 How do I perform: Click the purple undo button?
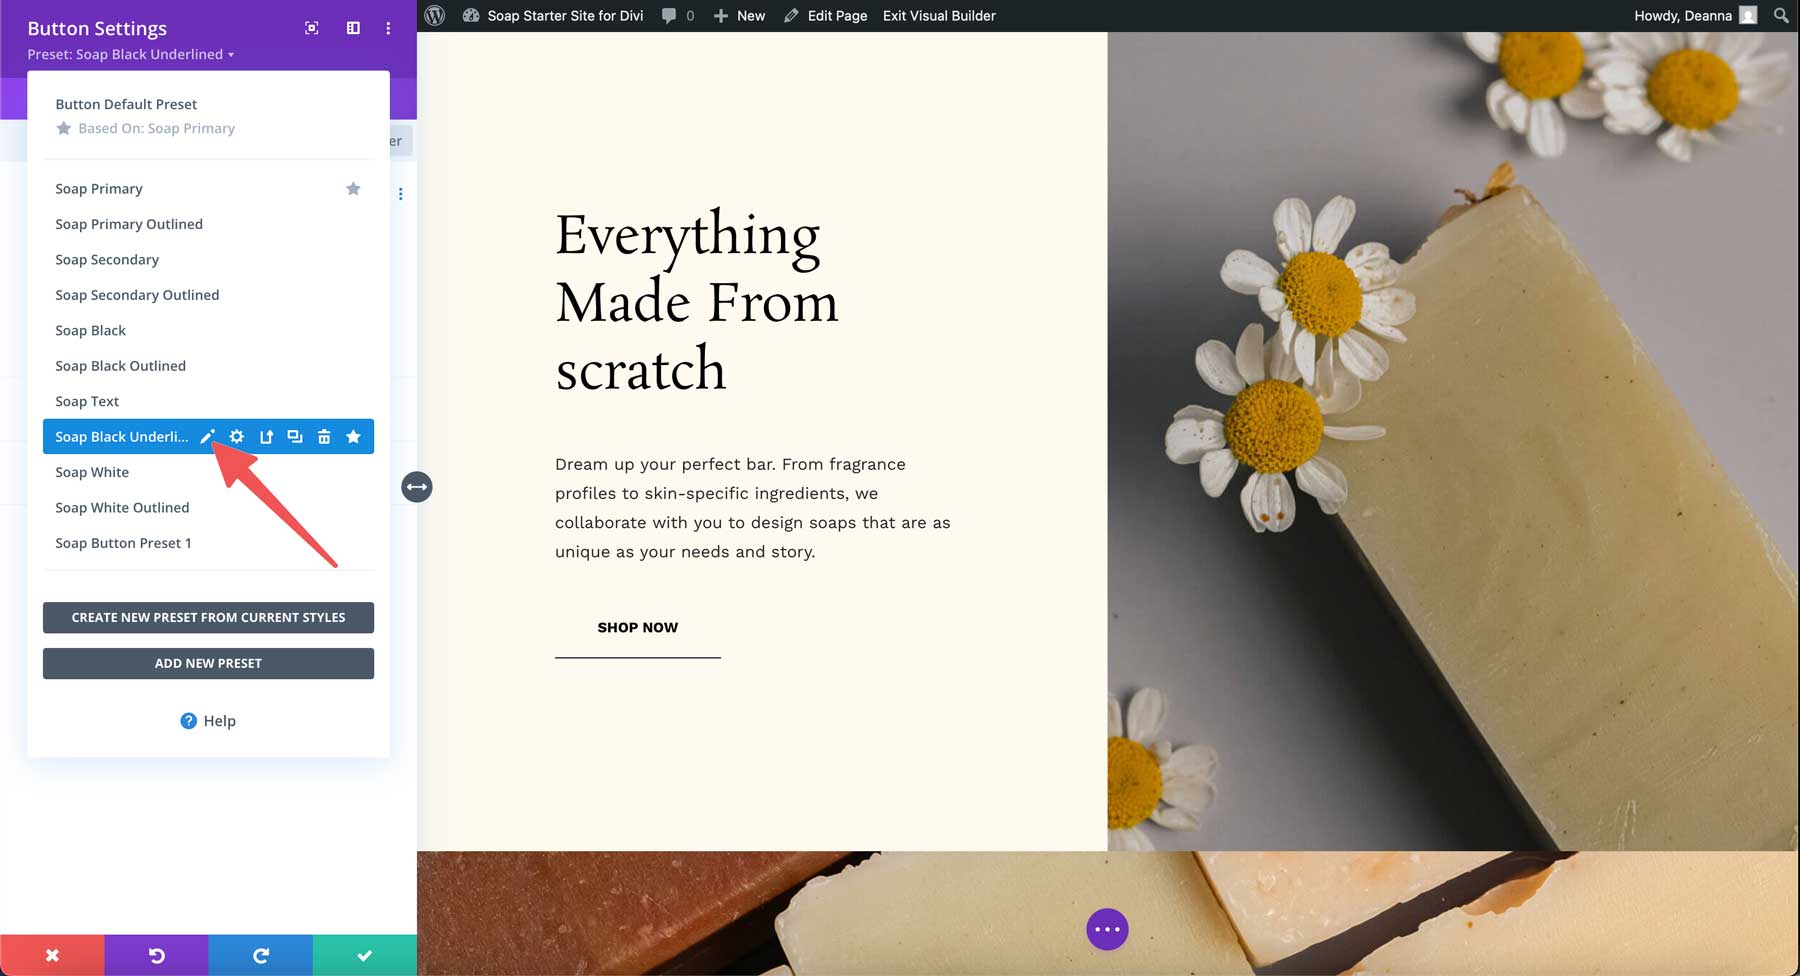pos(156,956)
